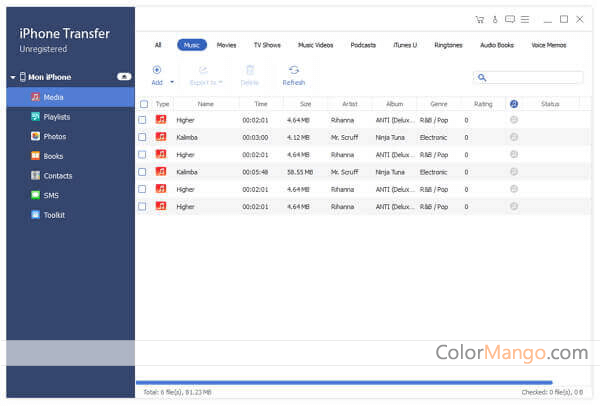The width and height of the screenshot is (600, 406).
Task: Open Contacts in the sidebar
Action: point(58,175)
